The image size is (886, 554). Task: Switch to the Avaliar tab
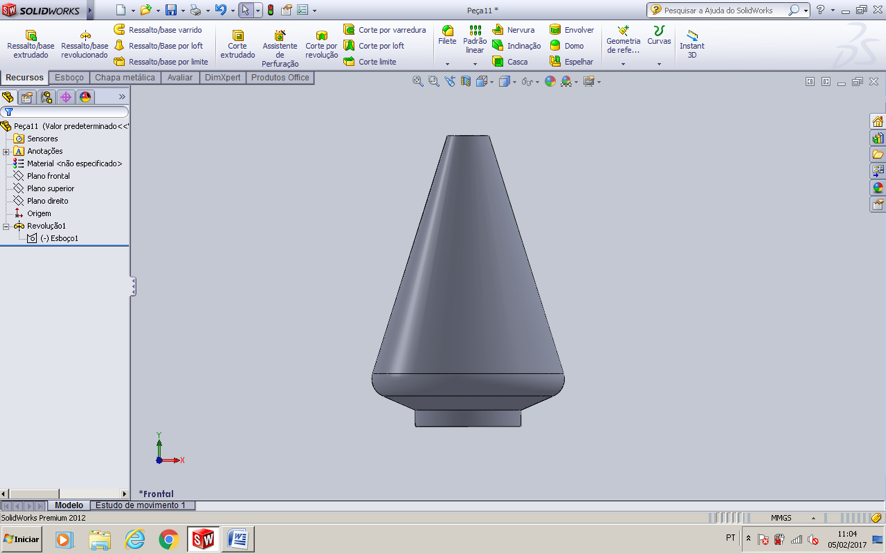pyautogui.click(x=180, y=77)
